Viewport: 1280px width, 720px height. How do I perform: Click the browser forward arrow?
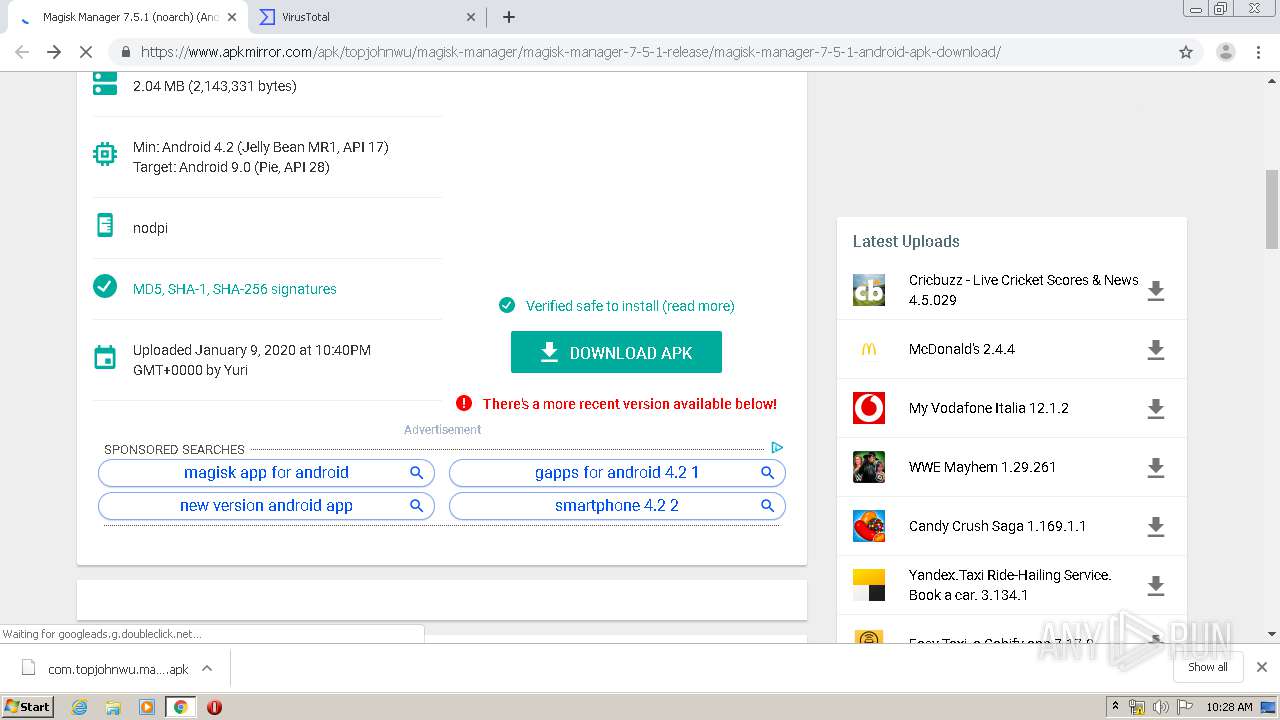pos(54,52)
